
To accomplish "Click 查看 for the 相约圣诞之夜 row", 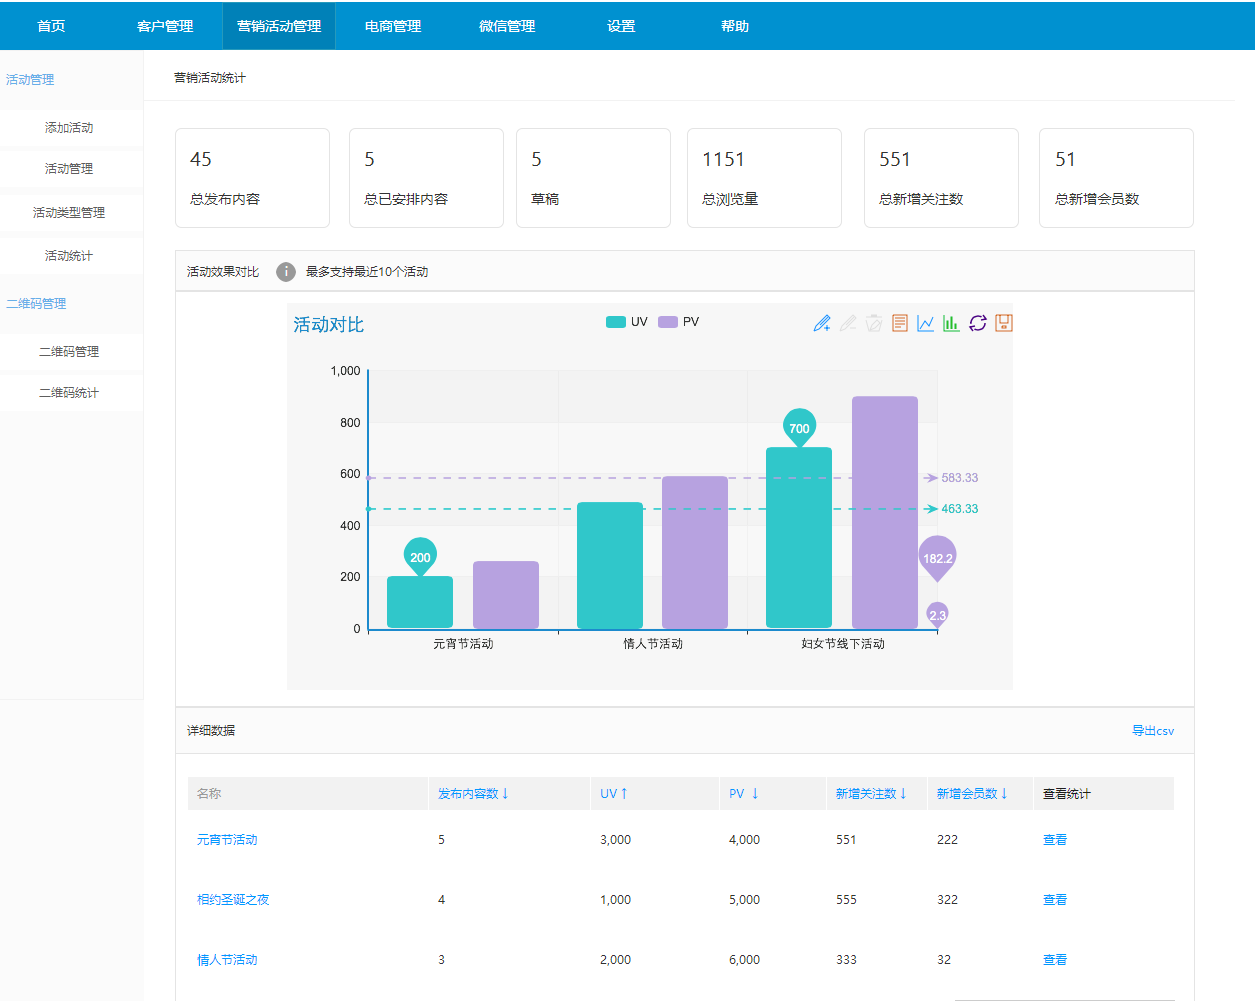I will point(1055,900).
